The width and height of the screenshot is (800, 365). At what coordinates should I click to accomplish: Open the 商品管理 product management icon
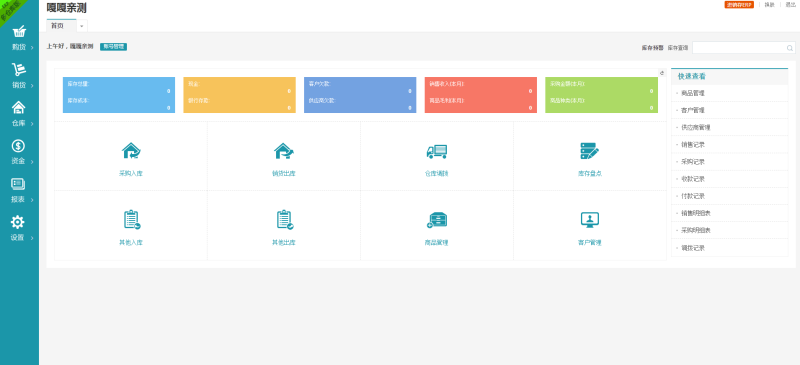[x=437, y=220]
